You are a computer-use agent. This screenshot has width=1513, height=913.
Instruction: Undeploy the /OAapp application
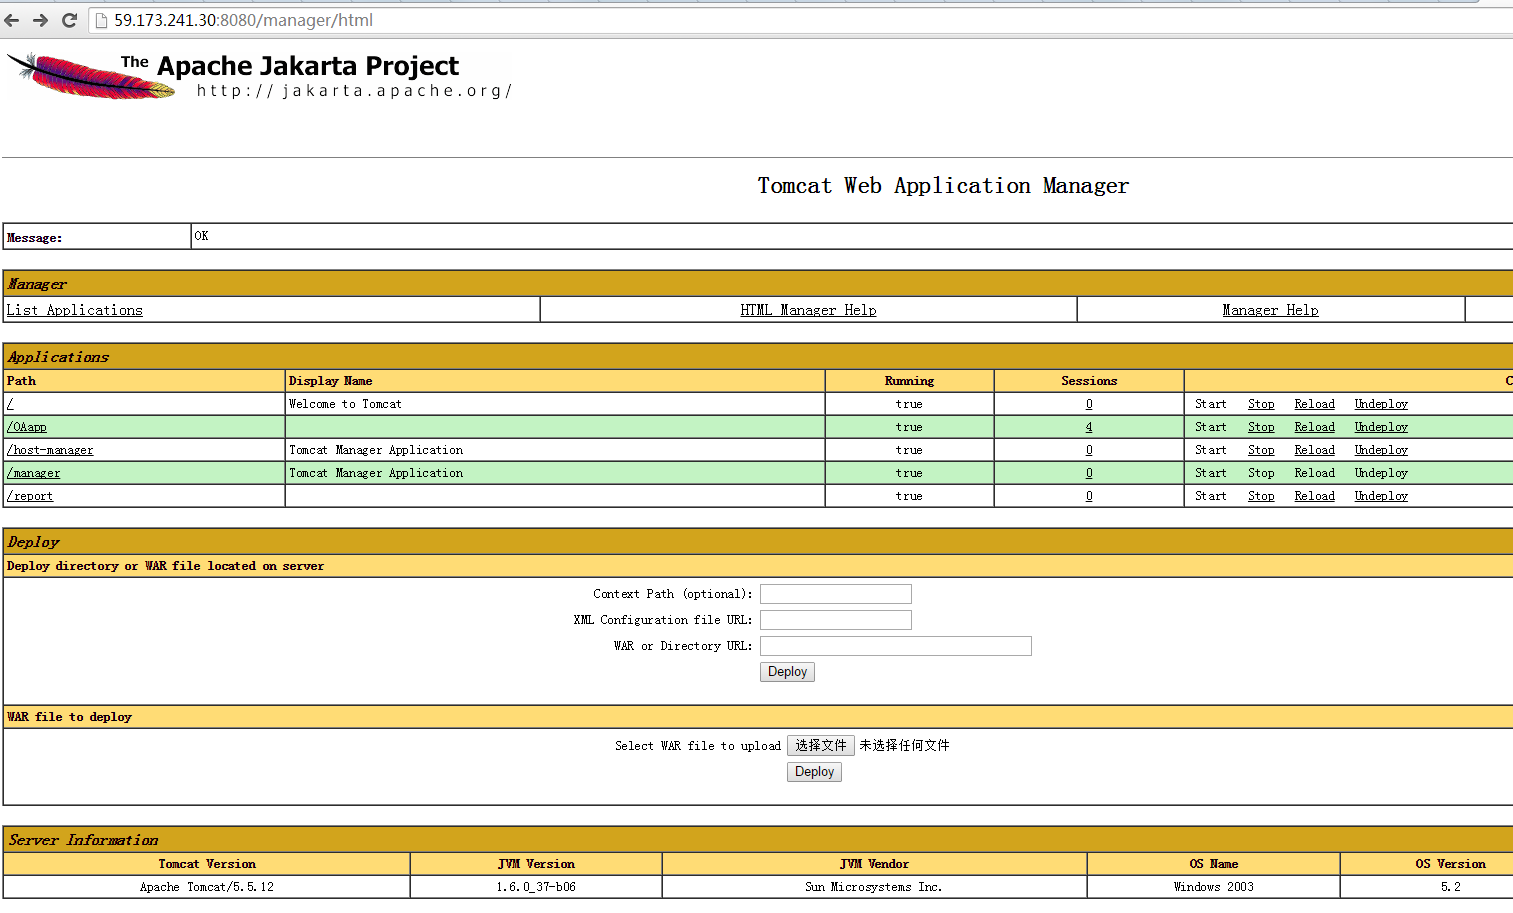pyautogui.click(x=1381, y=427)
